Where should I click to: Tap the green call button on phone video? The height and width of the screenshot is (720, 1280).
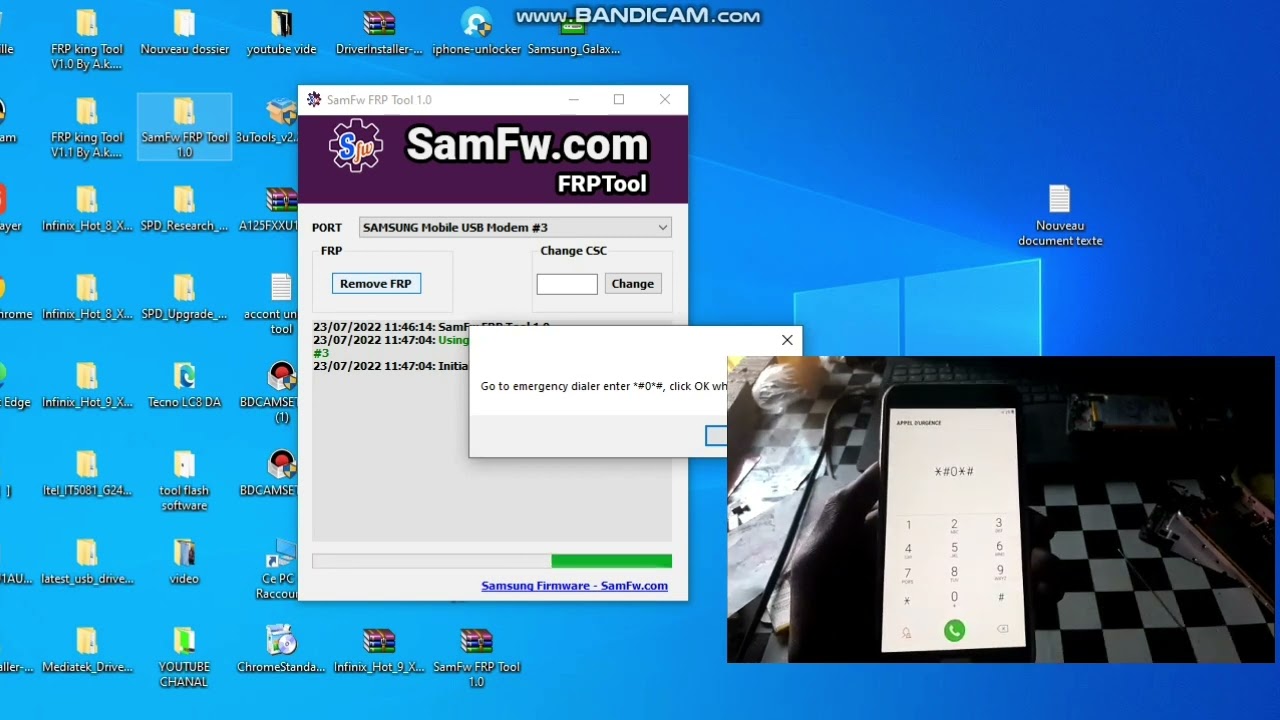(x=954, y=630)
